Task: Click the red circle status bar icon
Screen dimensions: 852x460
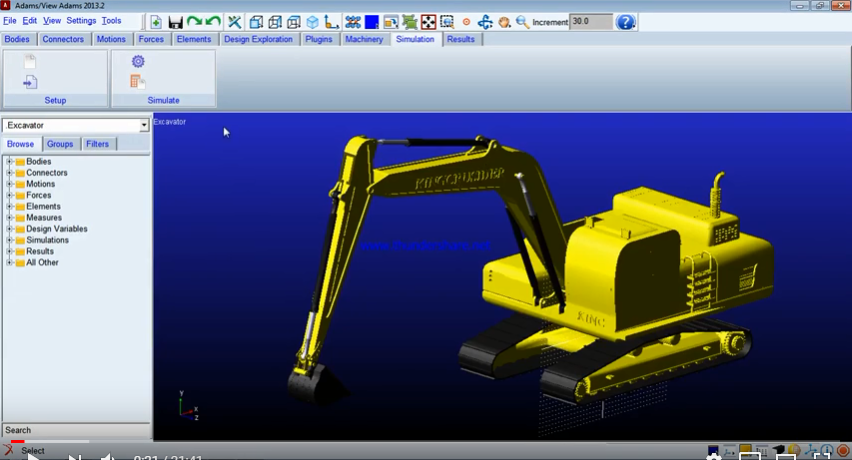Action: 843,450
